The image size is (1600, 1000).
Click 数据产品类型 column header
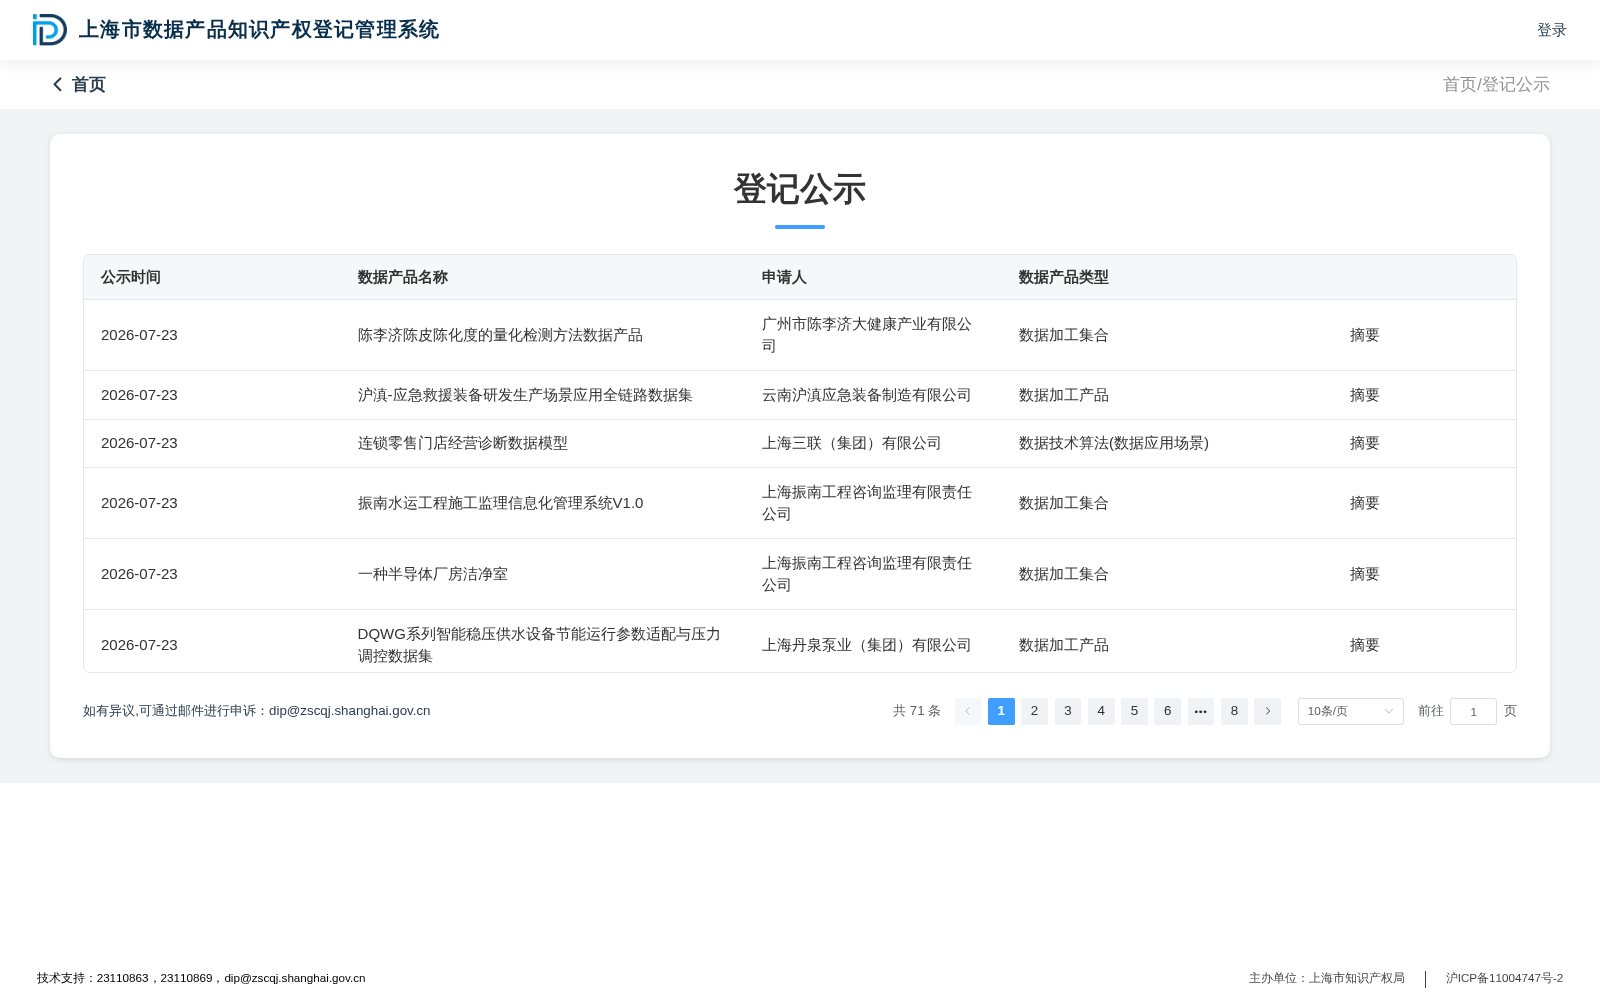[1064, 277]
